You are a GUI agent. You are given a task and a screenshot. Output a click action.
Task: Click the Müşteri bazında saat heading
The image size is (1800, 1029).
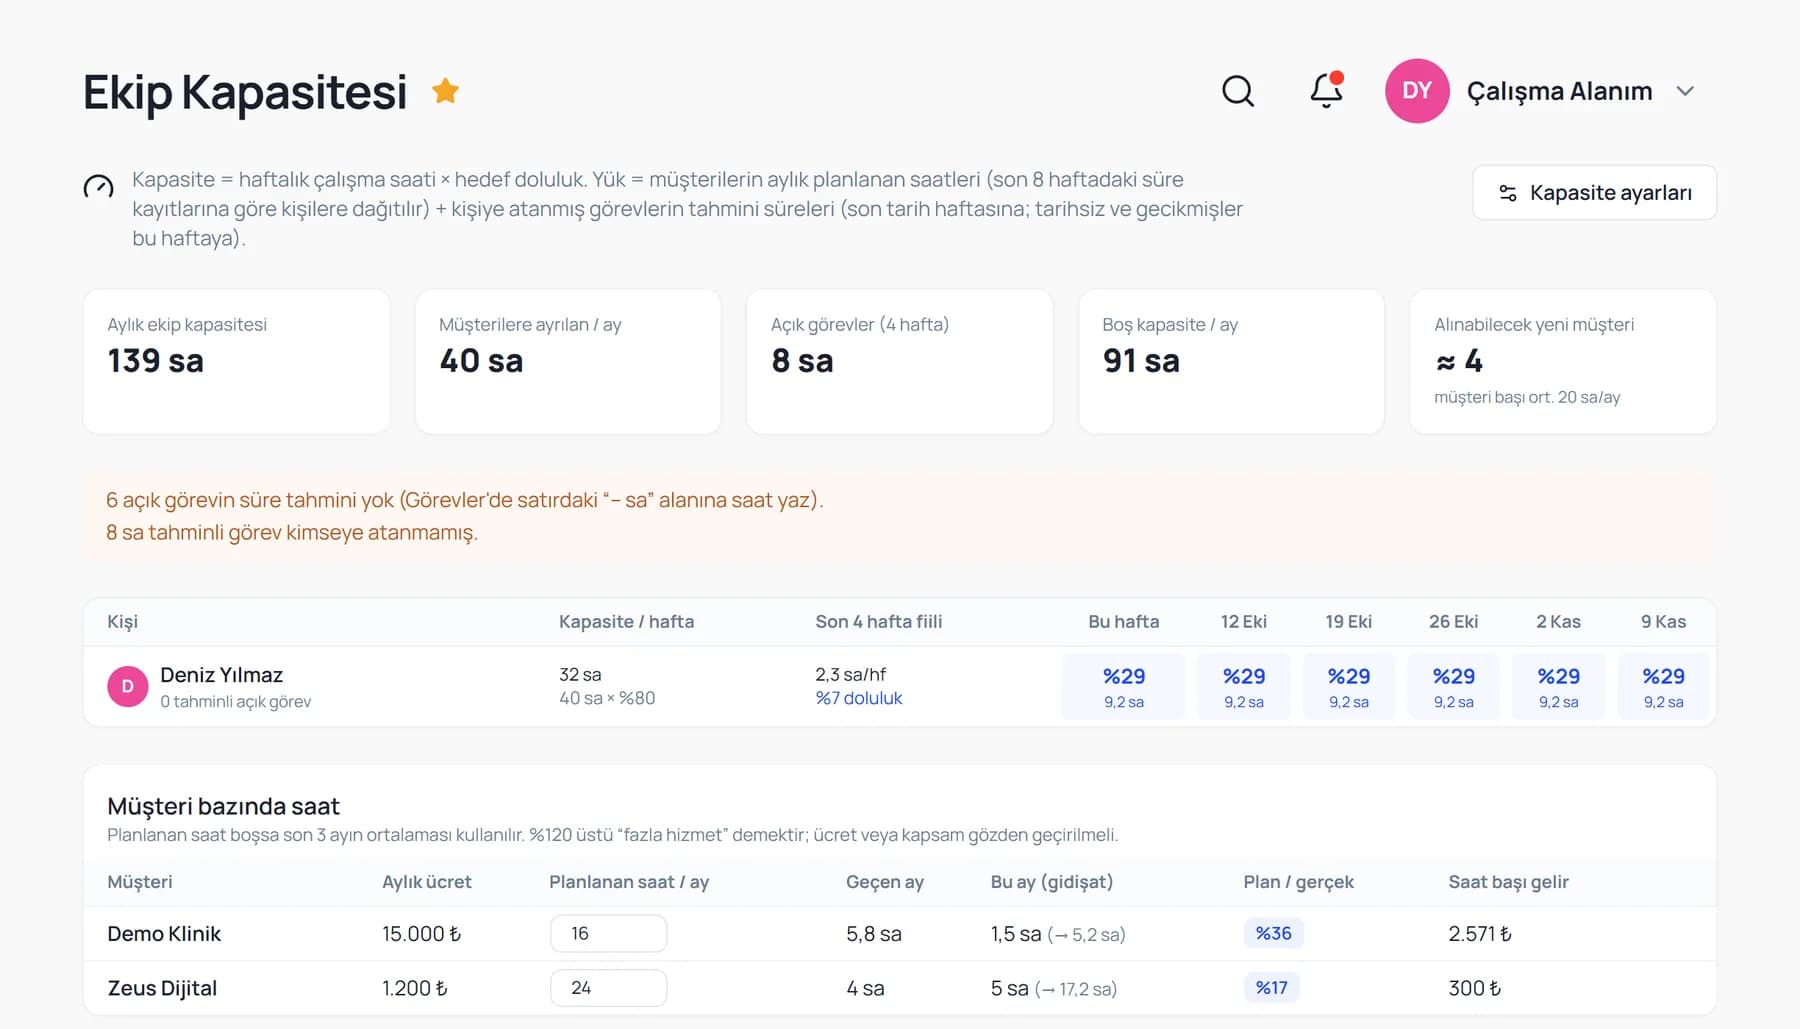point(223,806)
